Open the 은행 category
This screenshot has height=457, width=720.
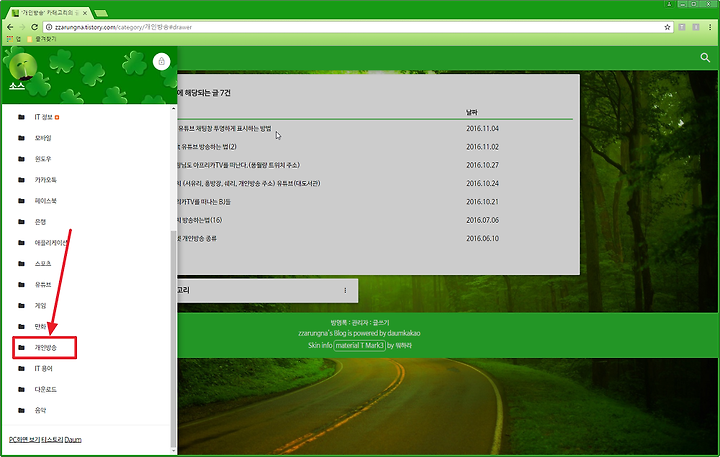40,222
